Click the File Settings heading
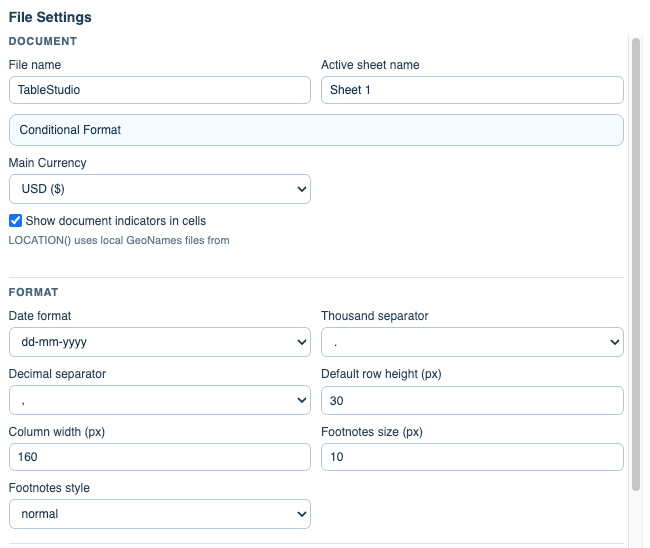 point(50,17)
